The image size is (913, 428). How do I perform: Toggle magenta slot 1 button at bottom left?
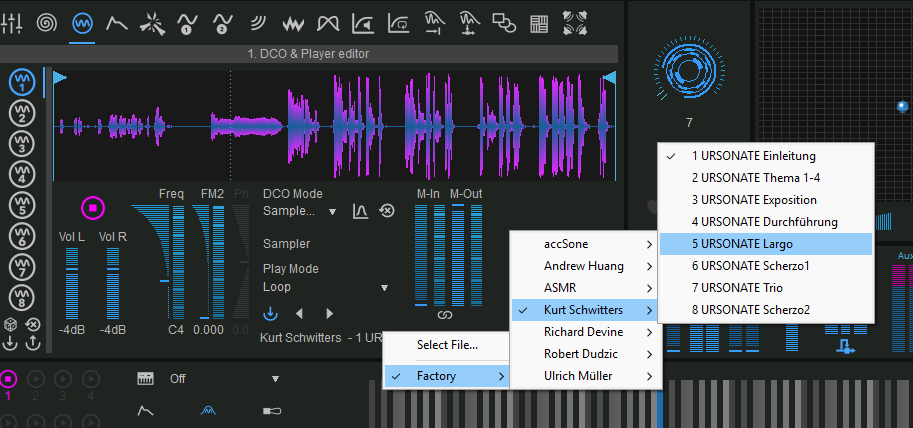[x=9, y=379]
